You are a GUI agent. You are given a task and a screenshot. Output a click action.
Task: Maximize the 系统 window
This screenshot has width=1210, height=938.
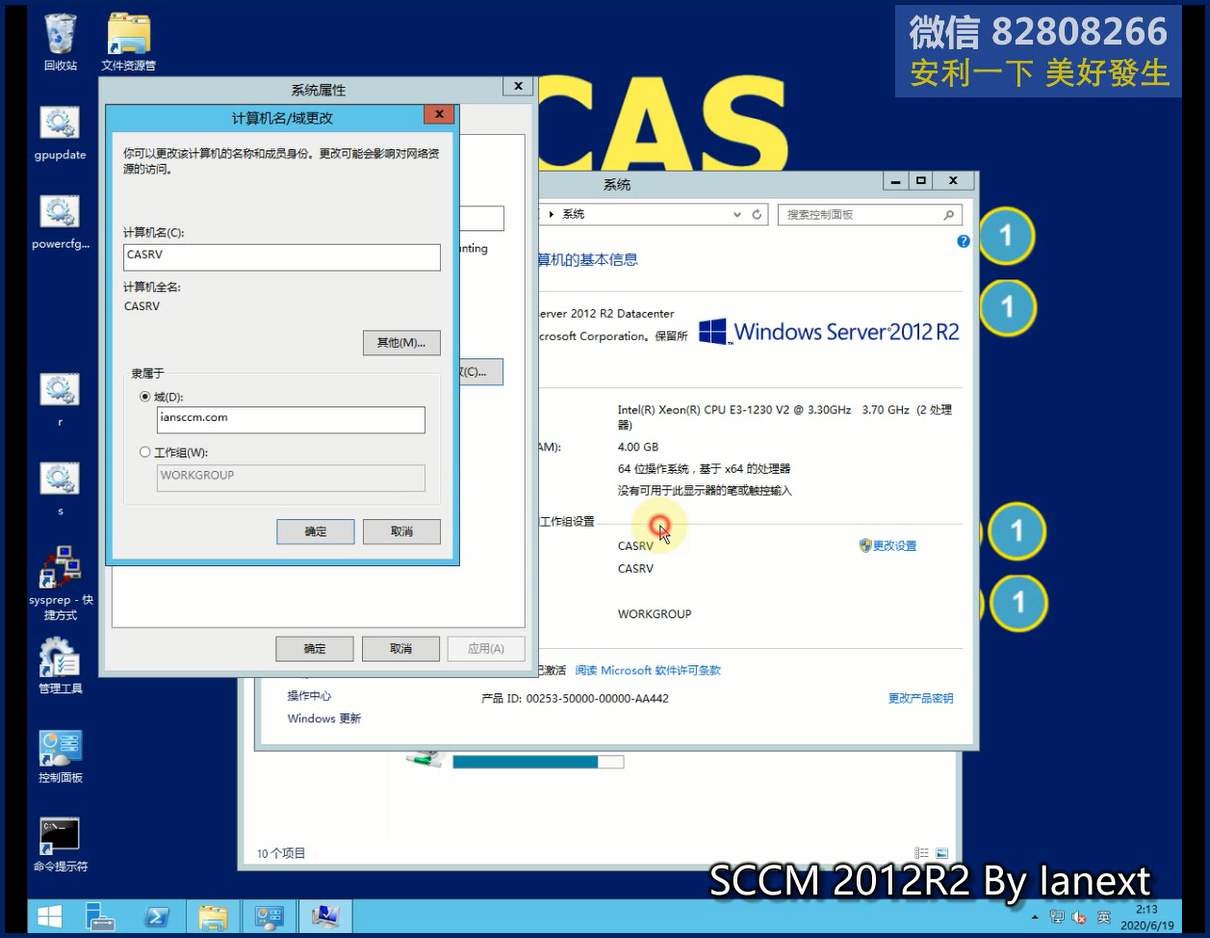coord(921,181)
